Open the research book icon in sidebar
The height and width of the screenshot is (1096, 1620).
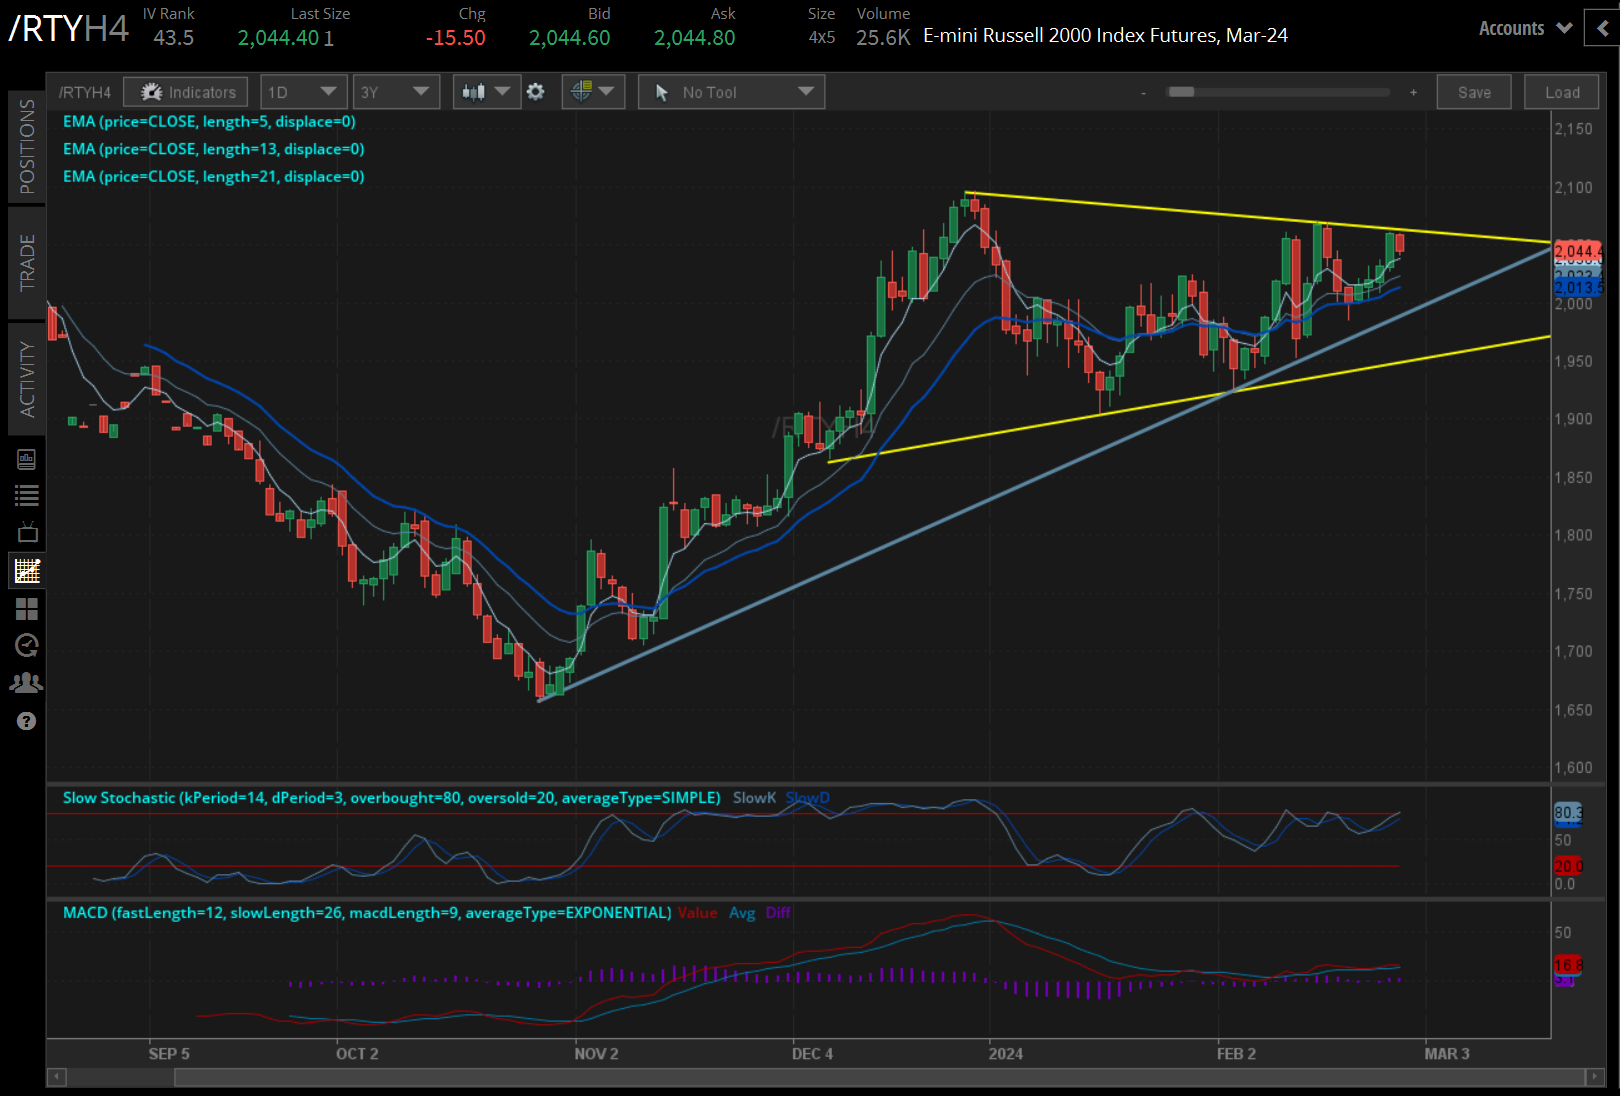pyautogui.click(x=27, y=459)
